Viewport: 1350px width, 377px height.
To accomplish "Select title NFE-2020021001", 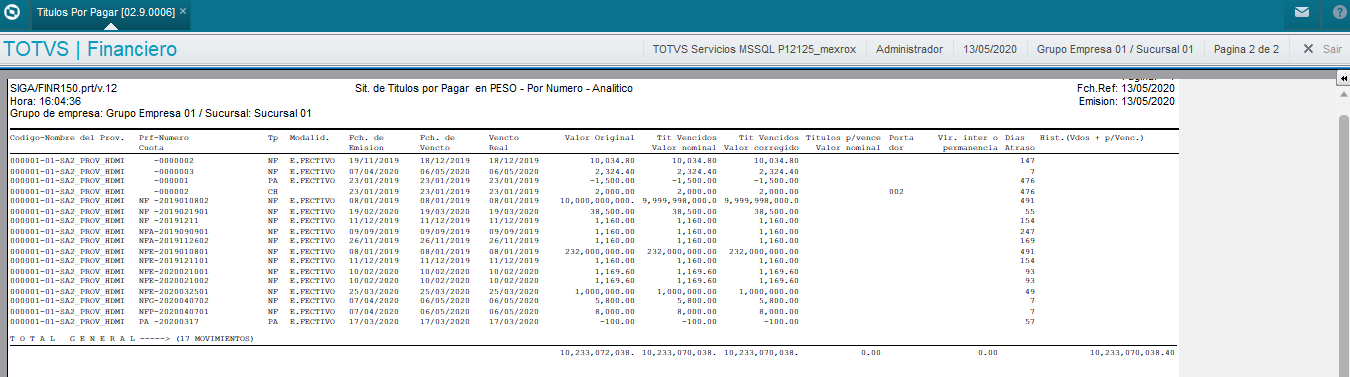I will tap(173, 272).
